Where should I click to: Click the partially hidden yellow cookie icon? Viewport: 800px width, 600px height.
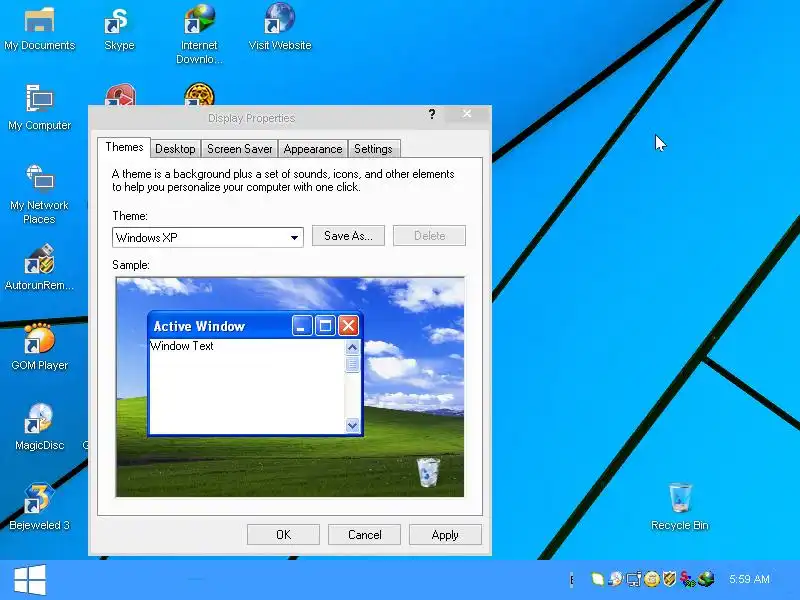tap(199, 94)
